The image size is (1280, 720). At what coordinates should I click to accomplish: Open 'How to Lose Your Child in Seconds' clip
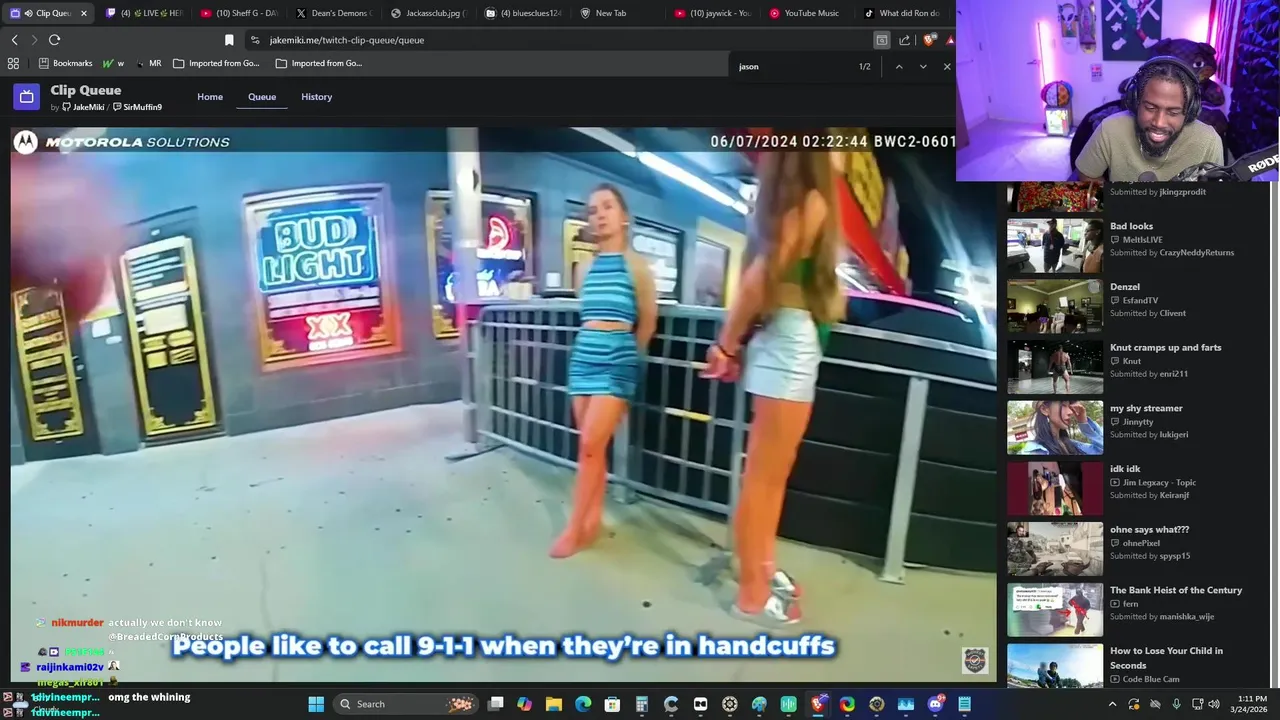[1166, 657]
